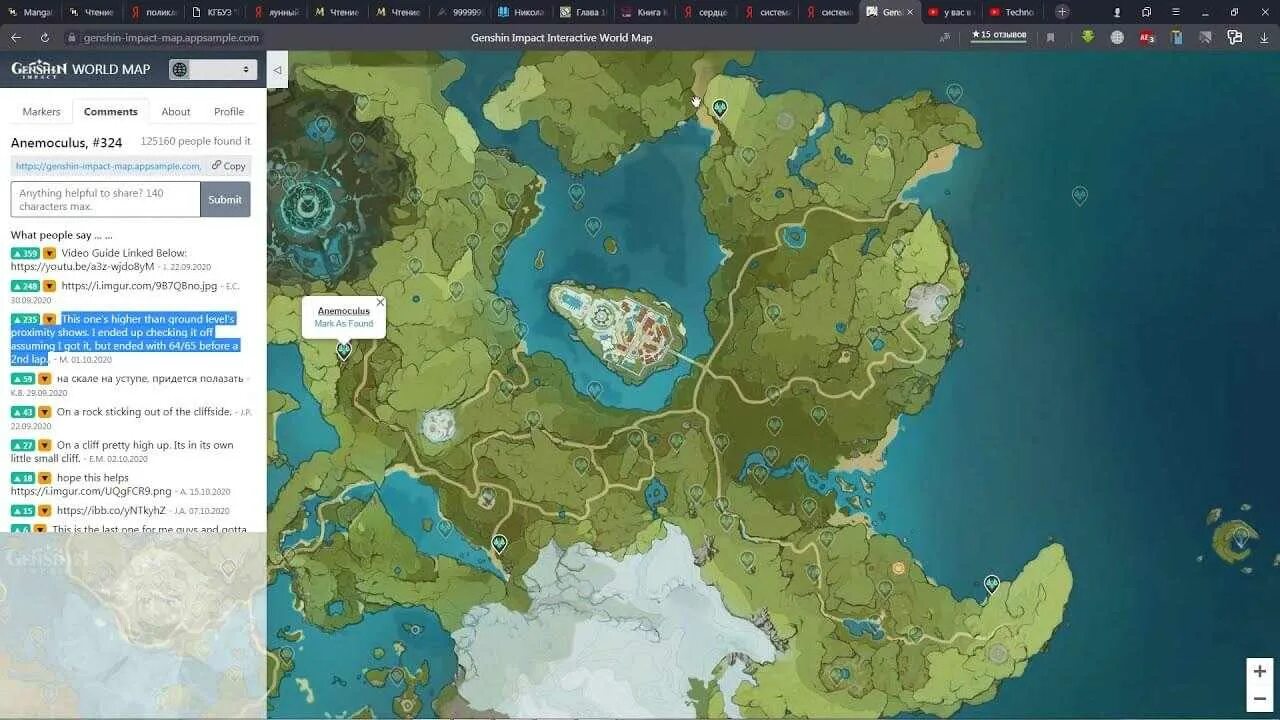1280x720 pixels.
Task: Click the Anemoculus title in map popup
Action: 344,311
